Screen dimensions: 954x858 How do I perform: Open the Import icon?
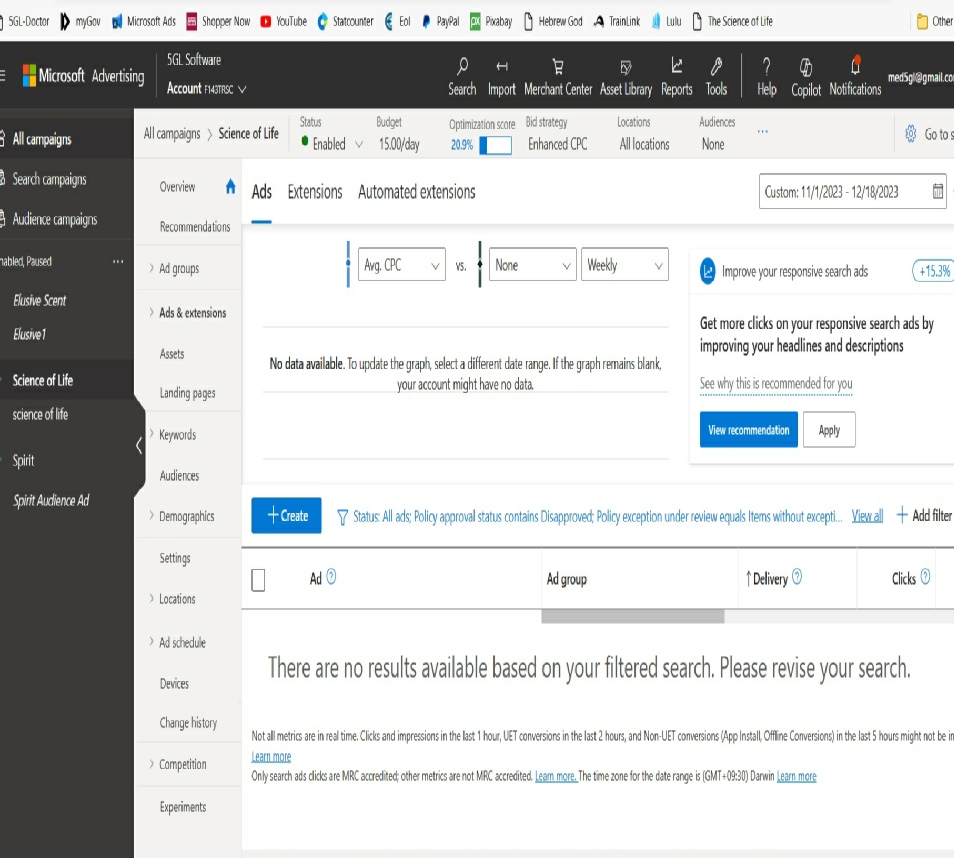pyautogui.click(x=501, y=66)
